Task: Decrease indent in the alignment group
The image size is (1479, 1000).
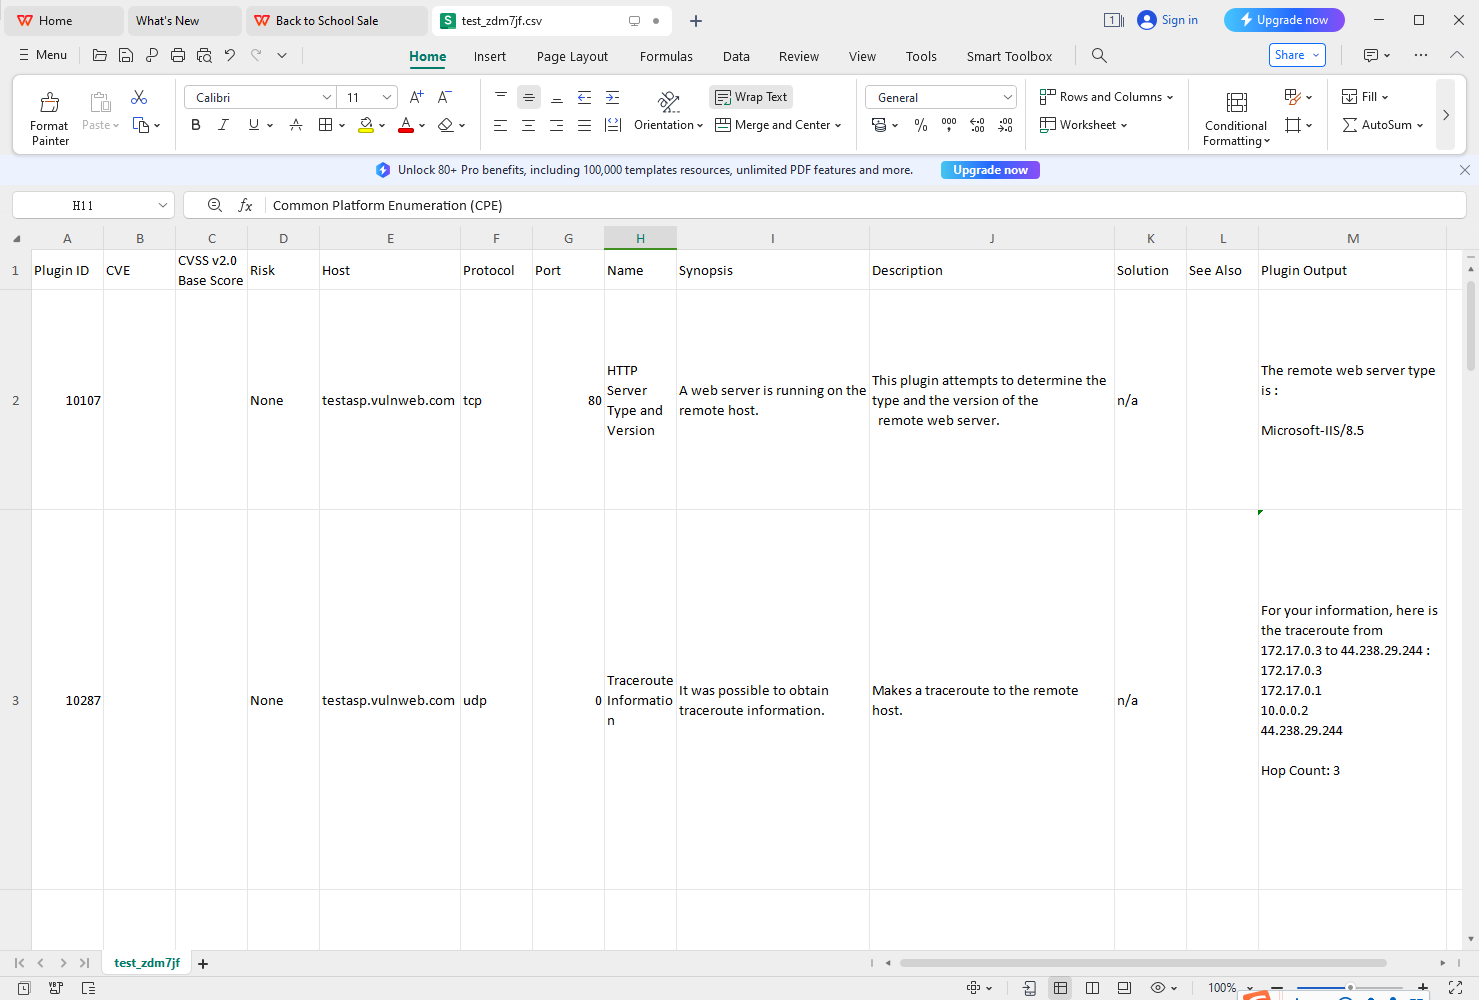Action: click(585, 97)
